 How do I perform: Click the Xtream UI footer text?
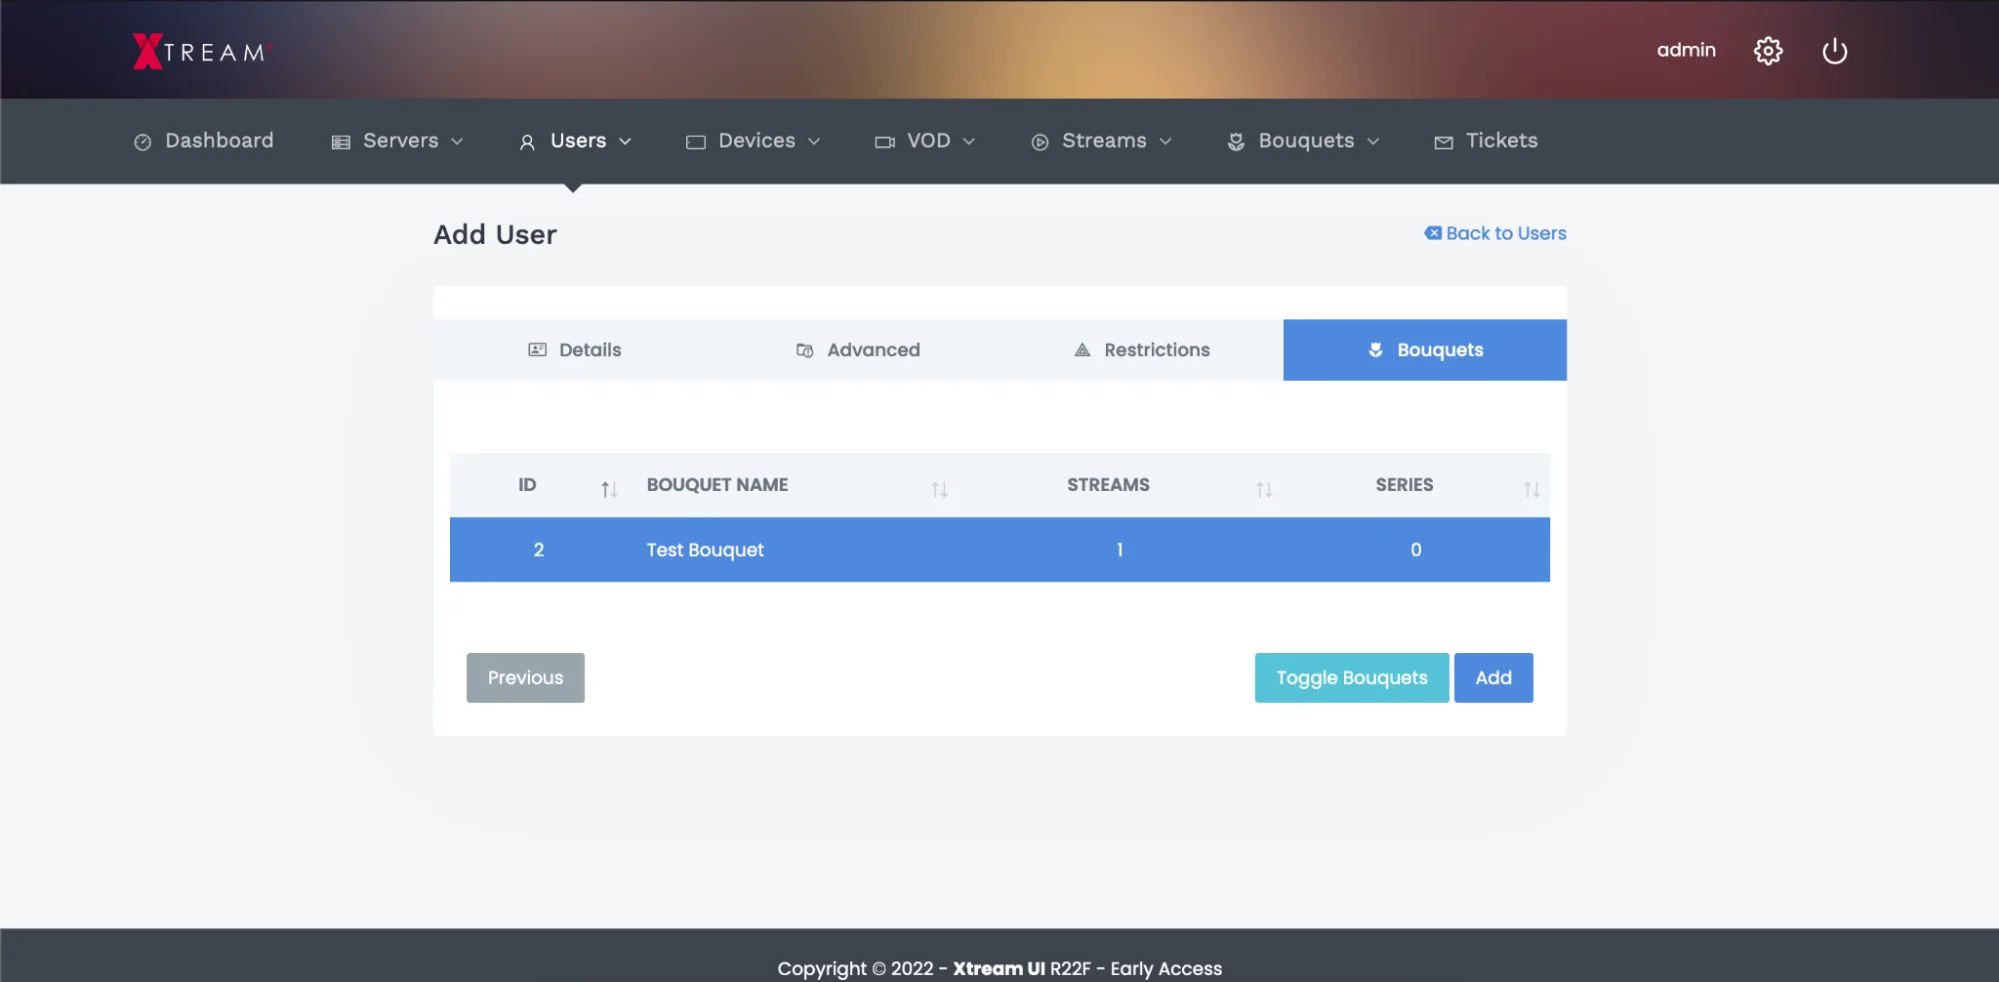coord(999,968)
